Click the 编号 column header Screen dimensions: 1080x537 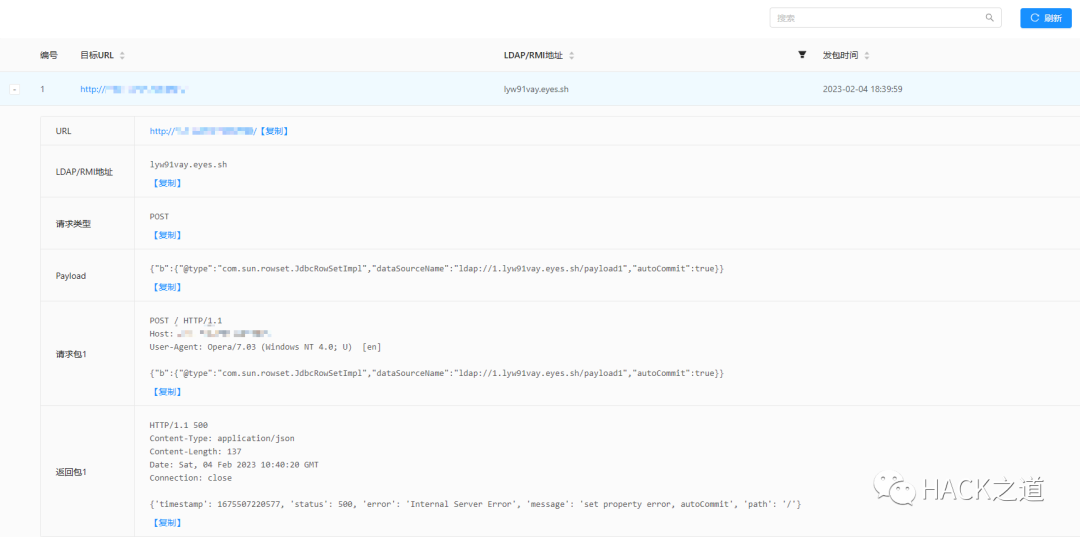(49, 55)
